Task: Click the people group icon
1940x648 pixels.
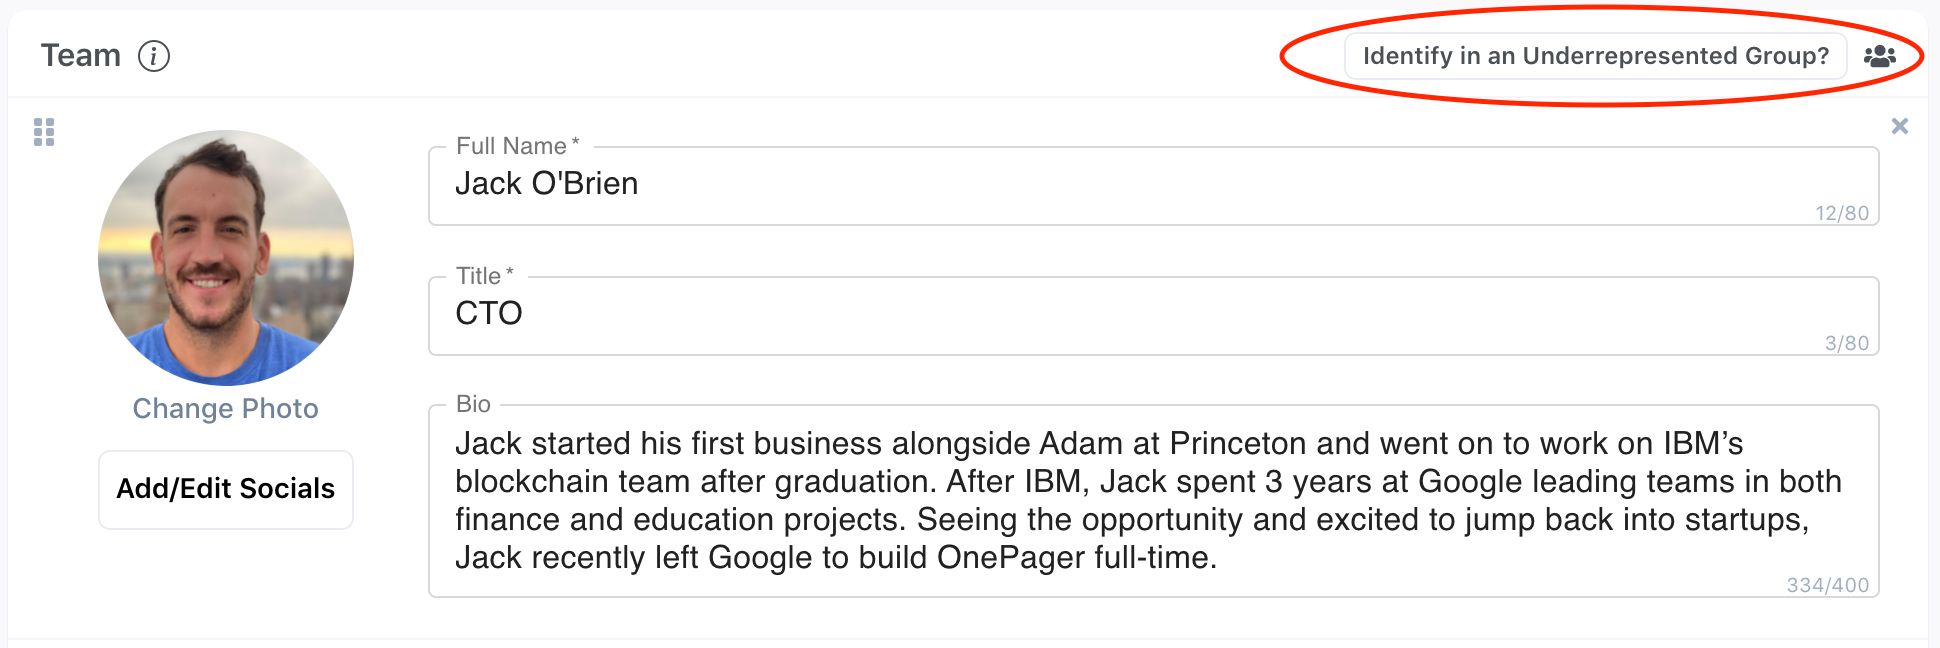Action: pos(1880,56)
